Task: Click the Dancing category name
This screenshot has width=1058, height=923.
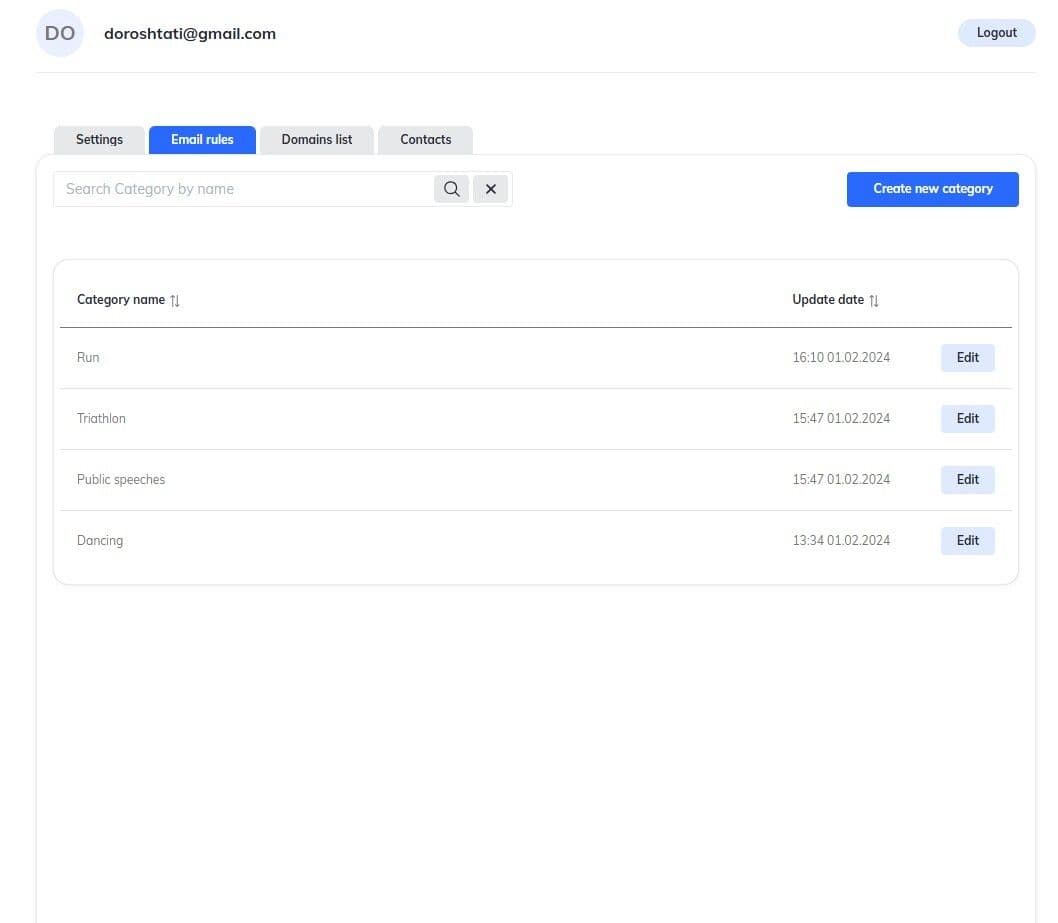Action: pyautogui.click(x=100, y=540)
